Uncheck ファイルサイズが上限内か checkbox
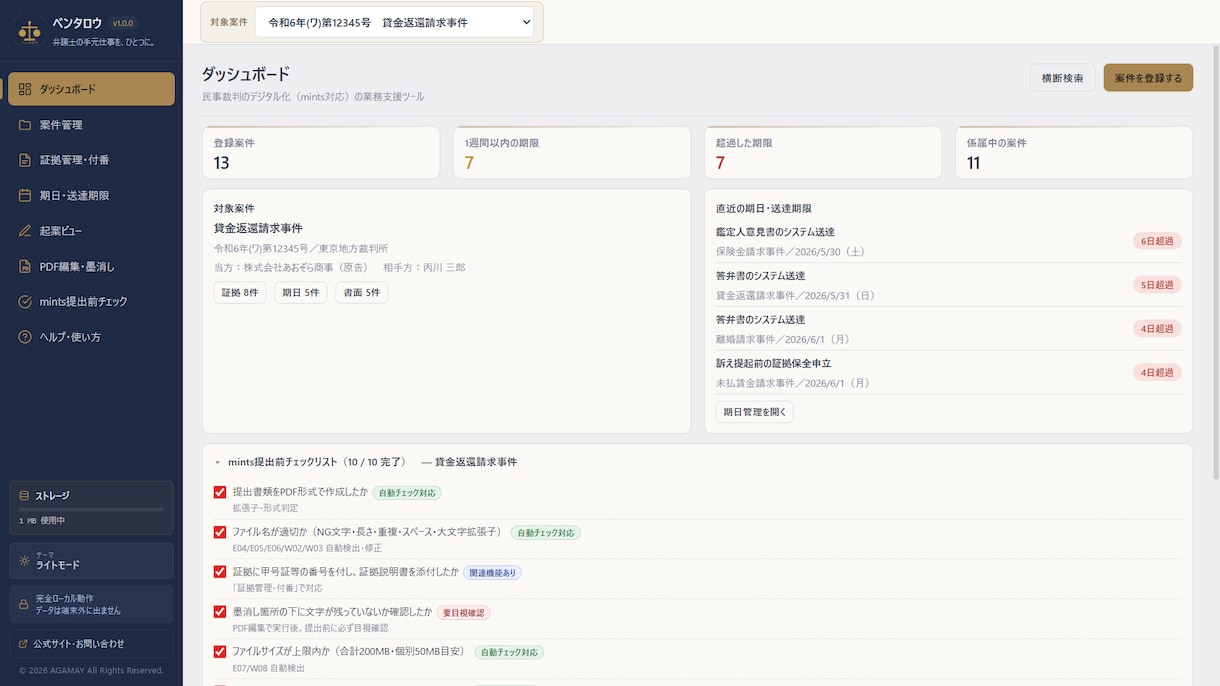Viewport: 1220px width, 686px height. (220, 651)
